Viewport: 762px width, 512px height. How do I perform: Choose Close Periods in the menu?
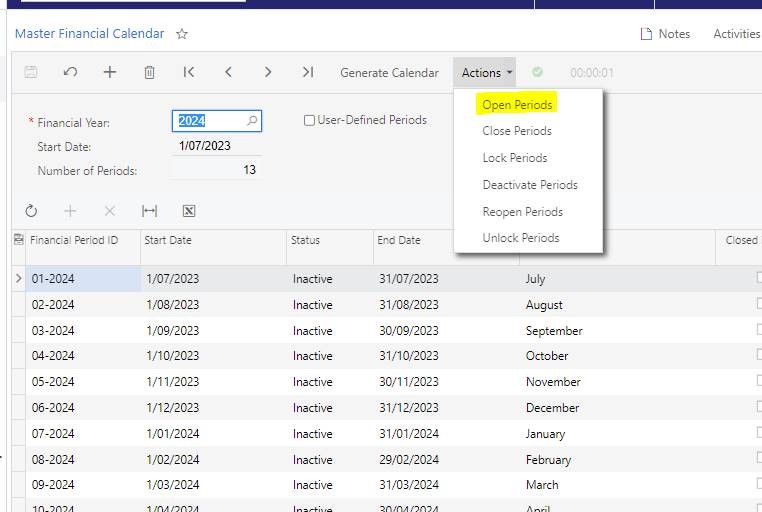(x=517, y=131)
